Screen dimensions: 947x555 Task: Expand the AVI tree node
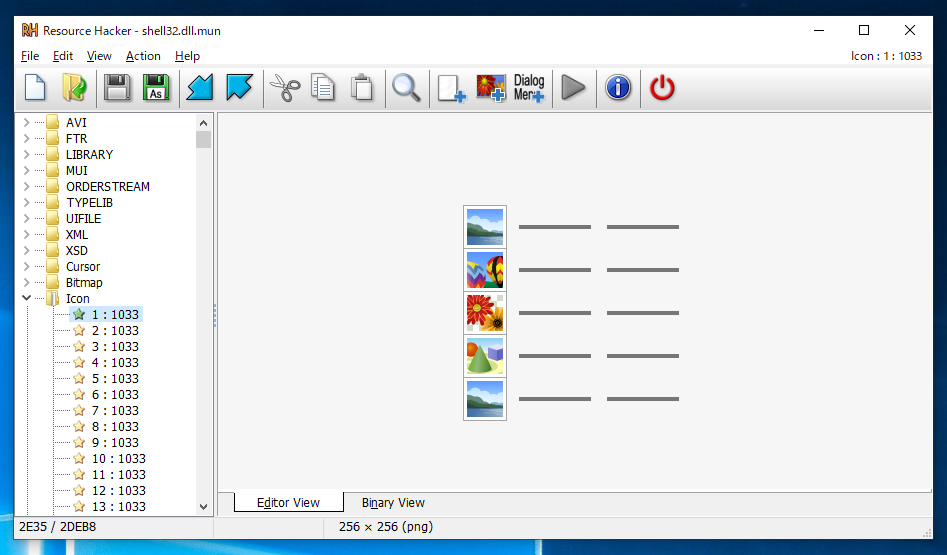(26, 122)
